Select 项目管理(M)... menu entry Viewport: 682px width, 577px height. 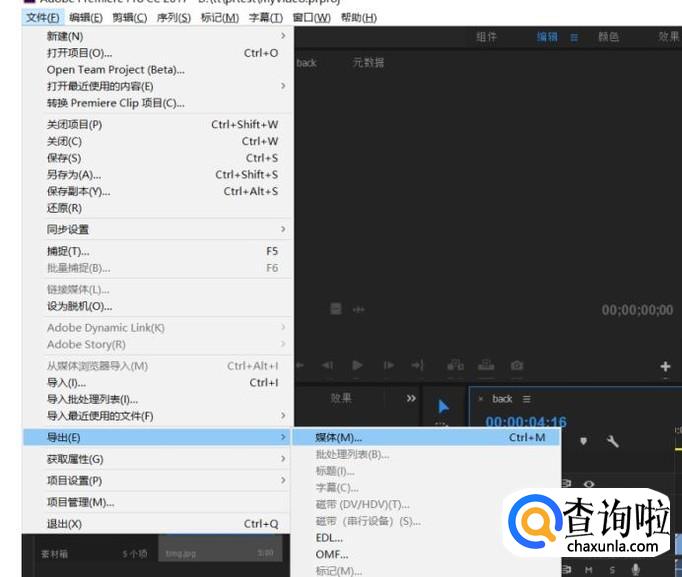[157, 502]
